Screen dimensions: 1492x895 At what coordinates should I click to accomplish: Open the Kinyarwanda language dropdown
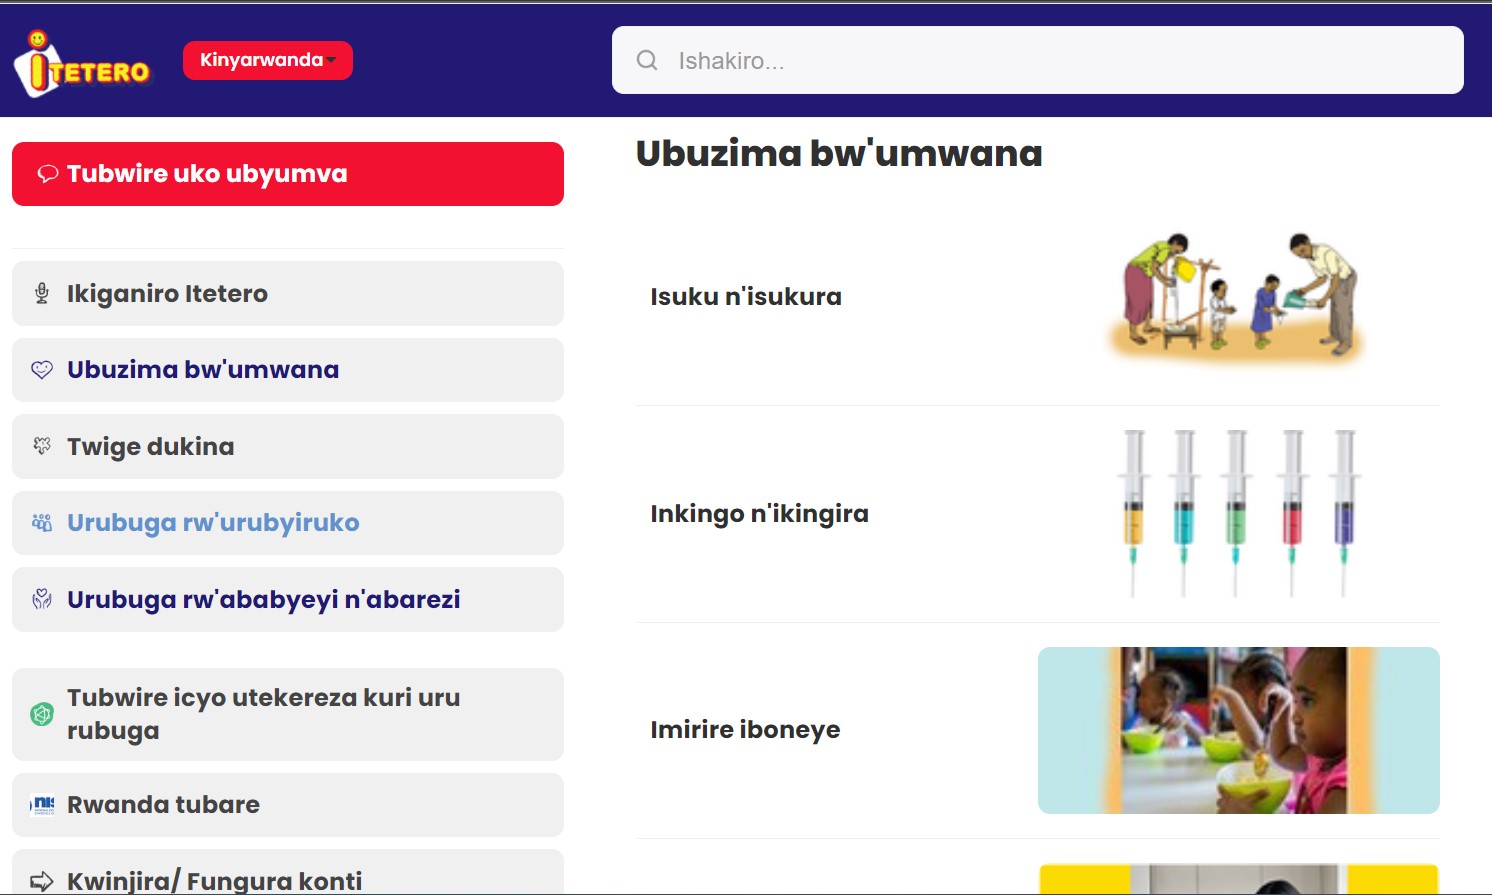click(268, 60)
